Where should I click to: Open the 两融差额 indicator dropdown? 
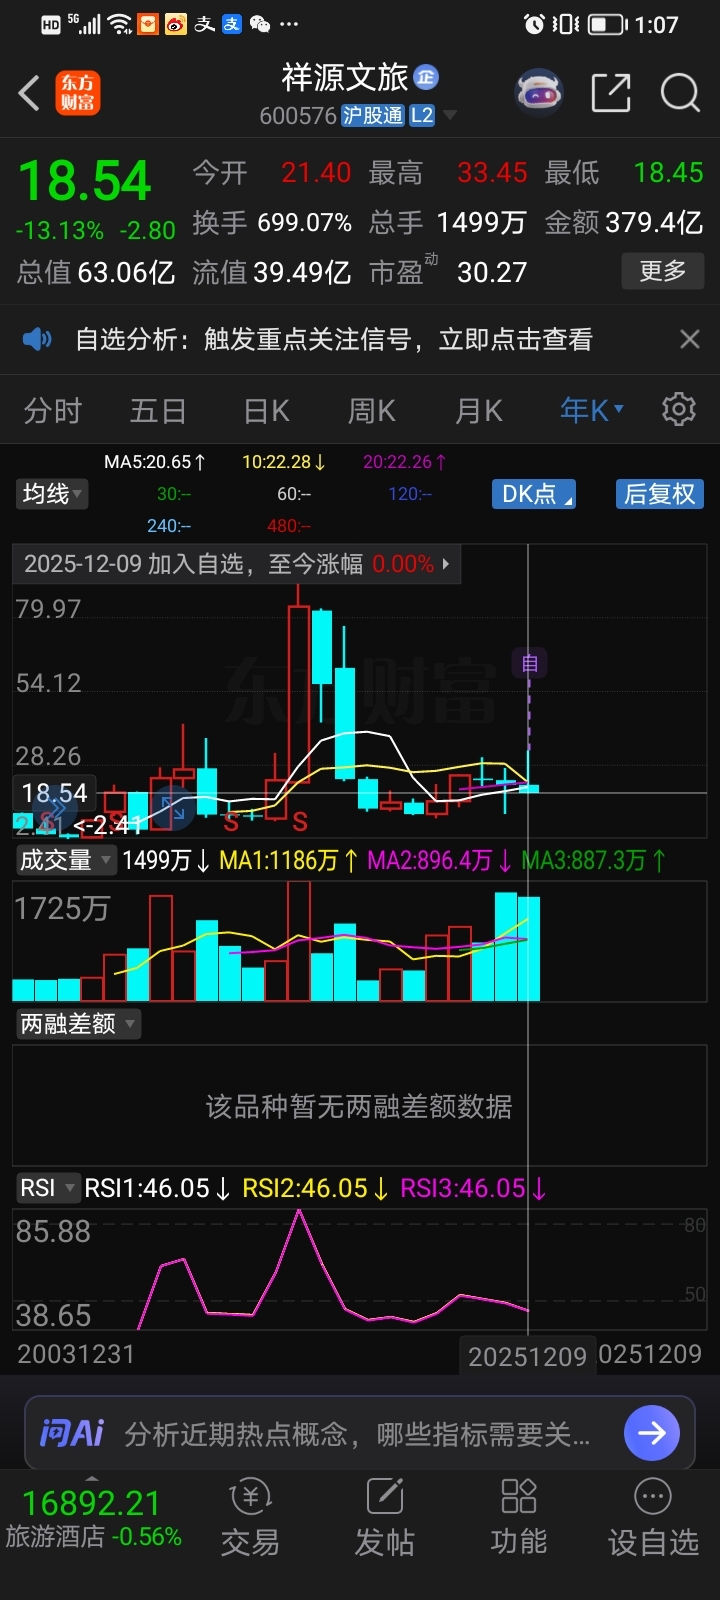click(78, 1024)
